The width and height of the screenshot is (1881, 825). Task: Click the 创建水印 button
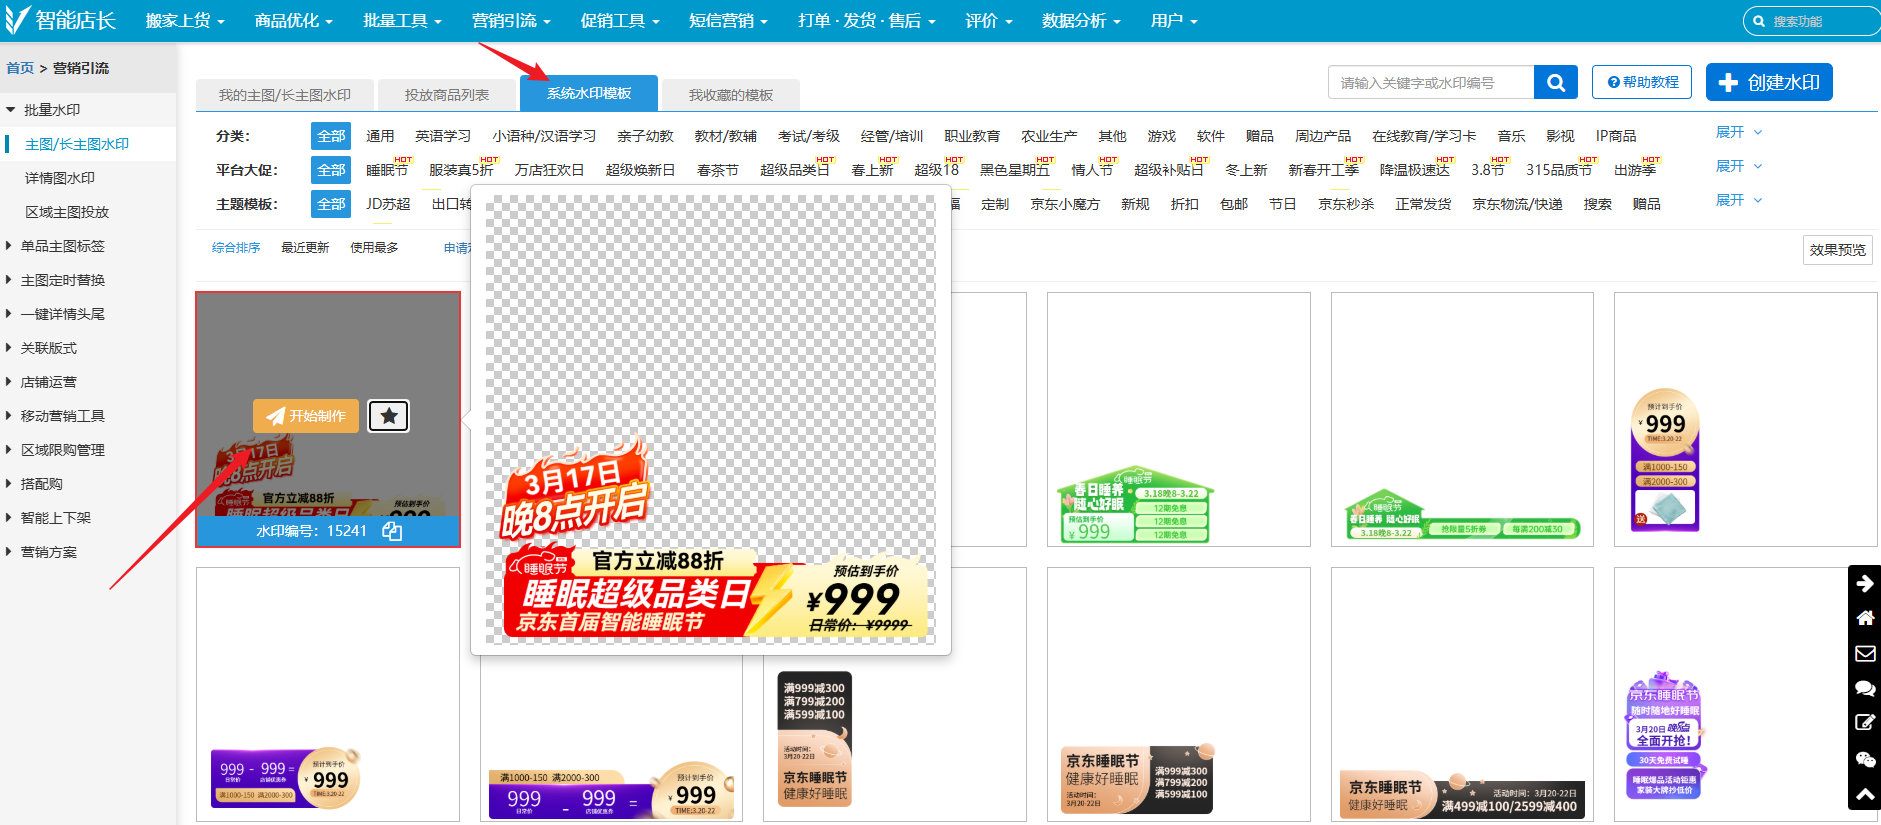point(1768,83)
